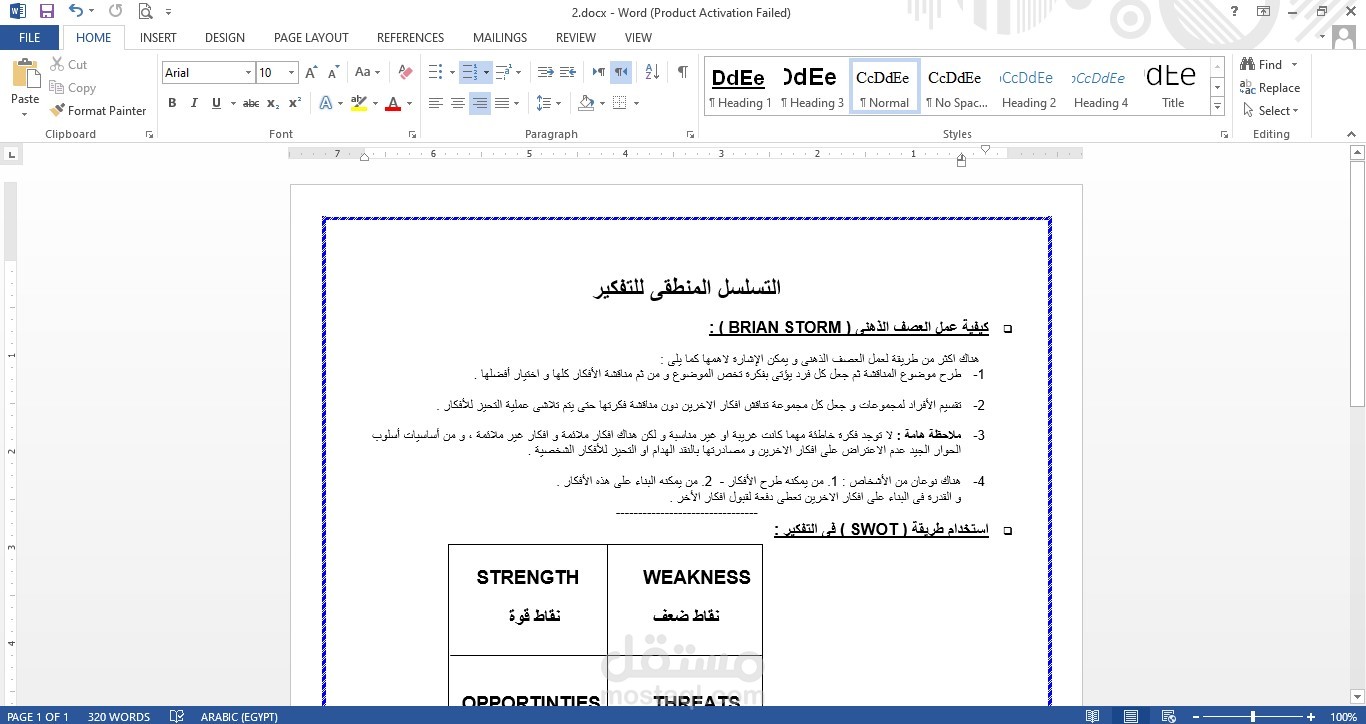Toggle underline formatting
The image size is (1366, 724).
coord(215,103)
